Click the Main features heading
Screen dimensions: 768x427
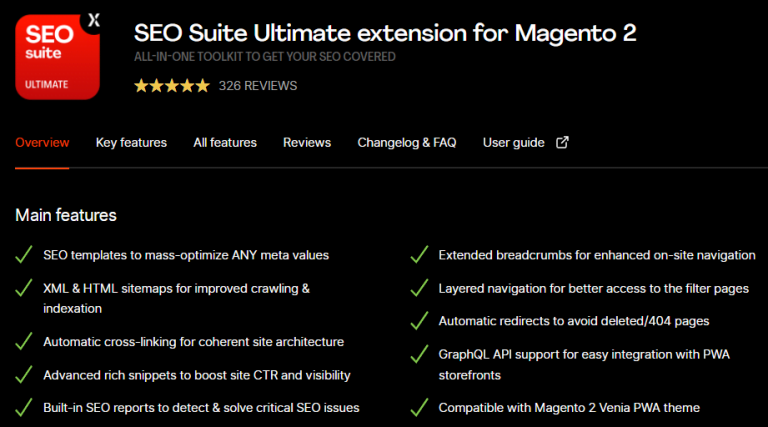(66, 215)
